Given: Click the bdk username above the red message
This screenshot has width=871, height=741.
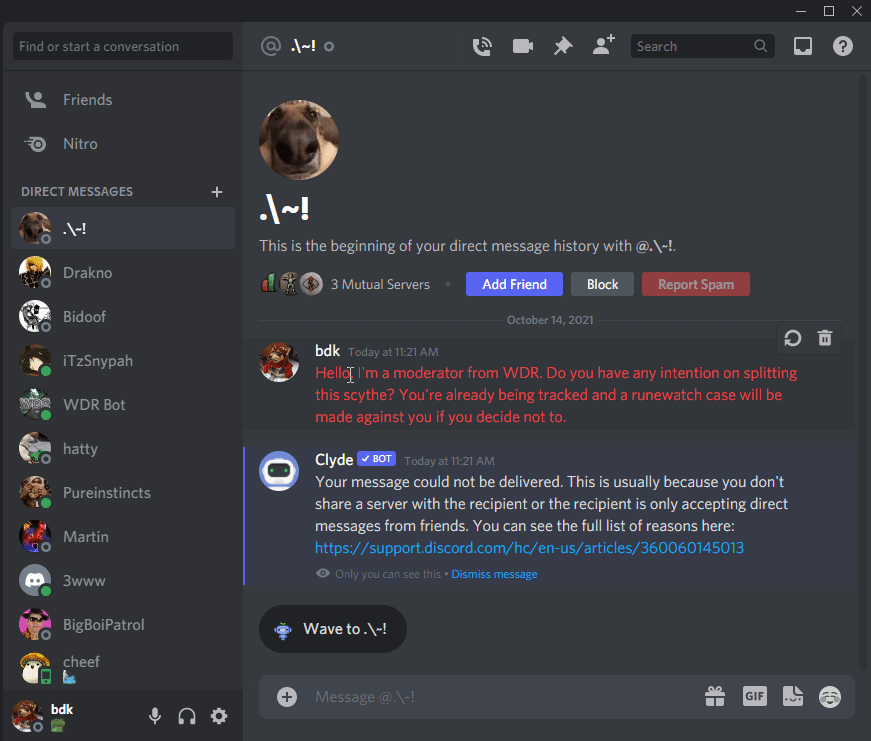Looking at the screenshot, I should tap(327, 351).
